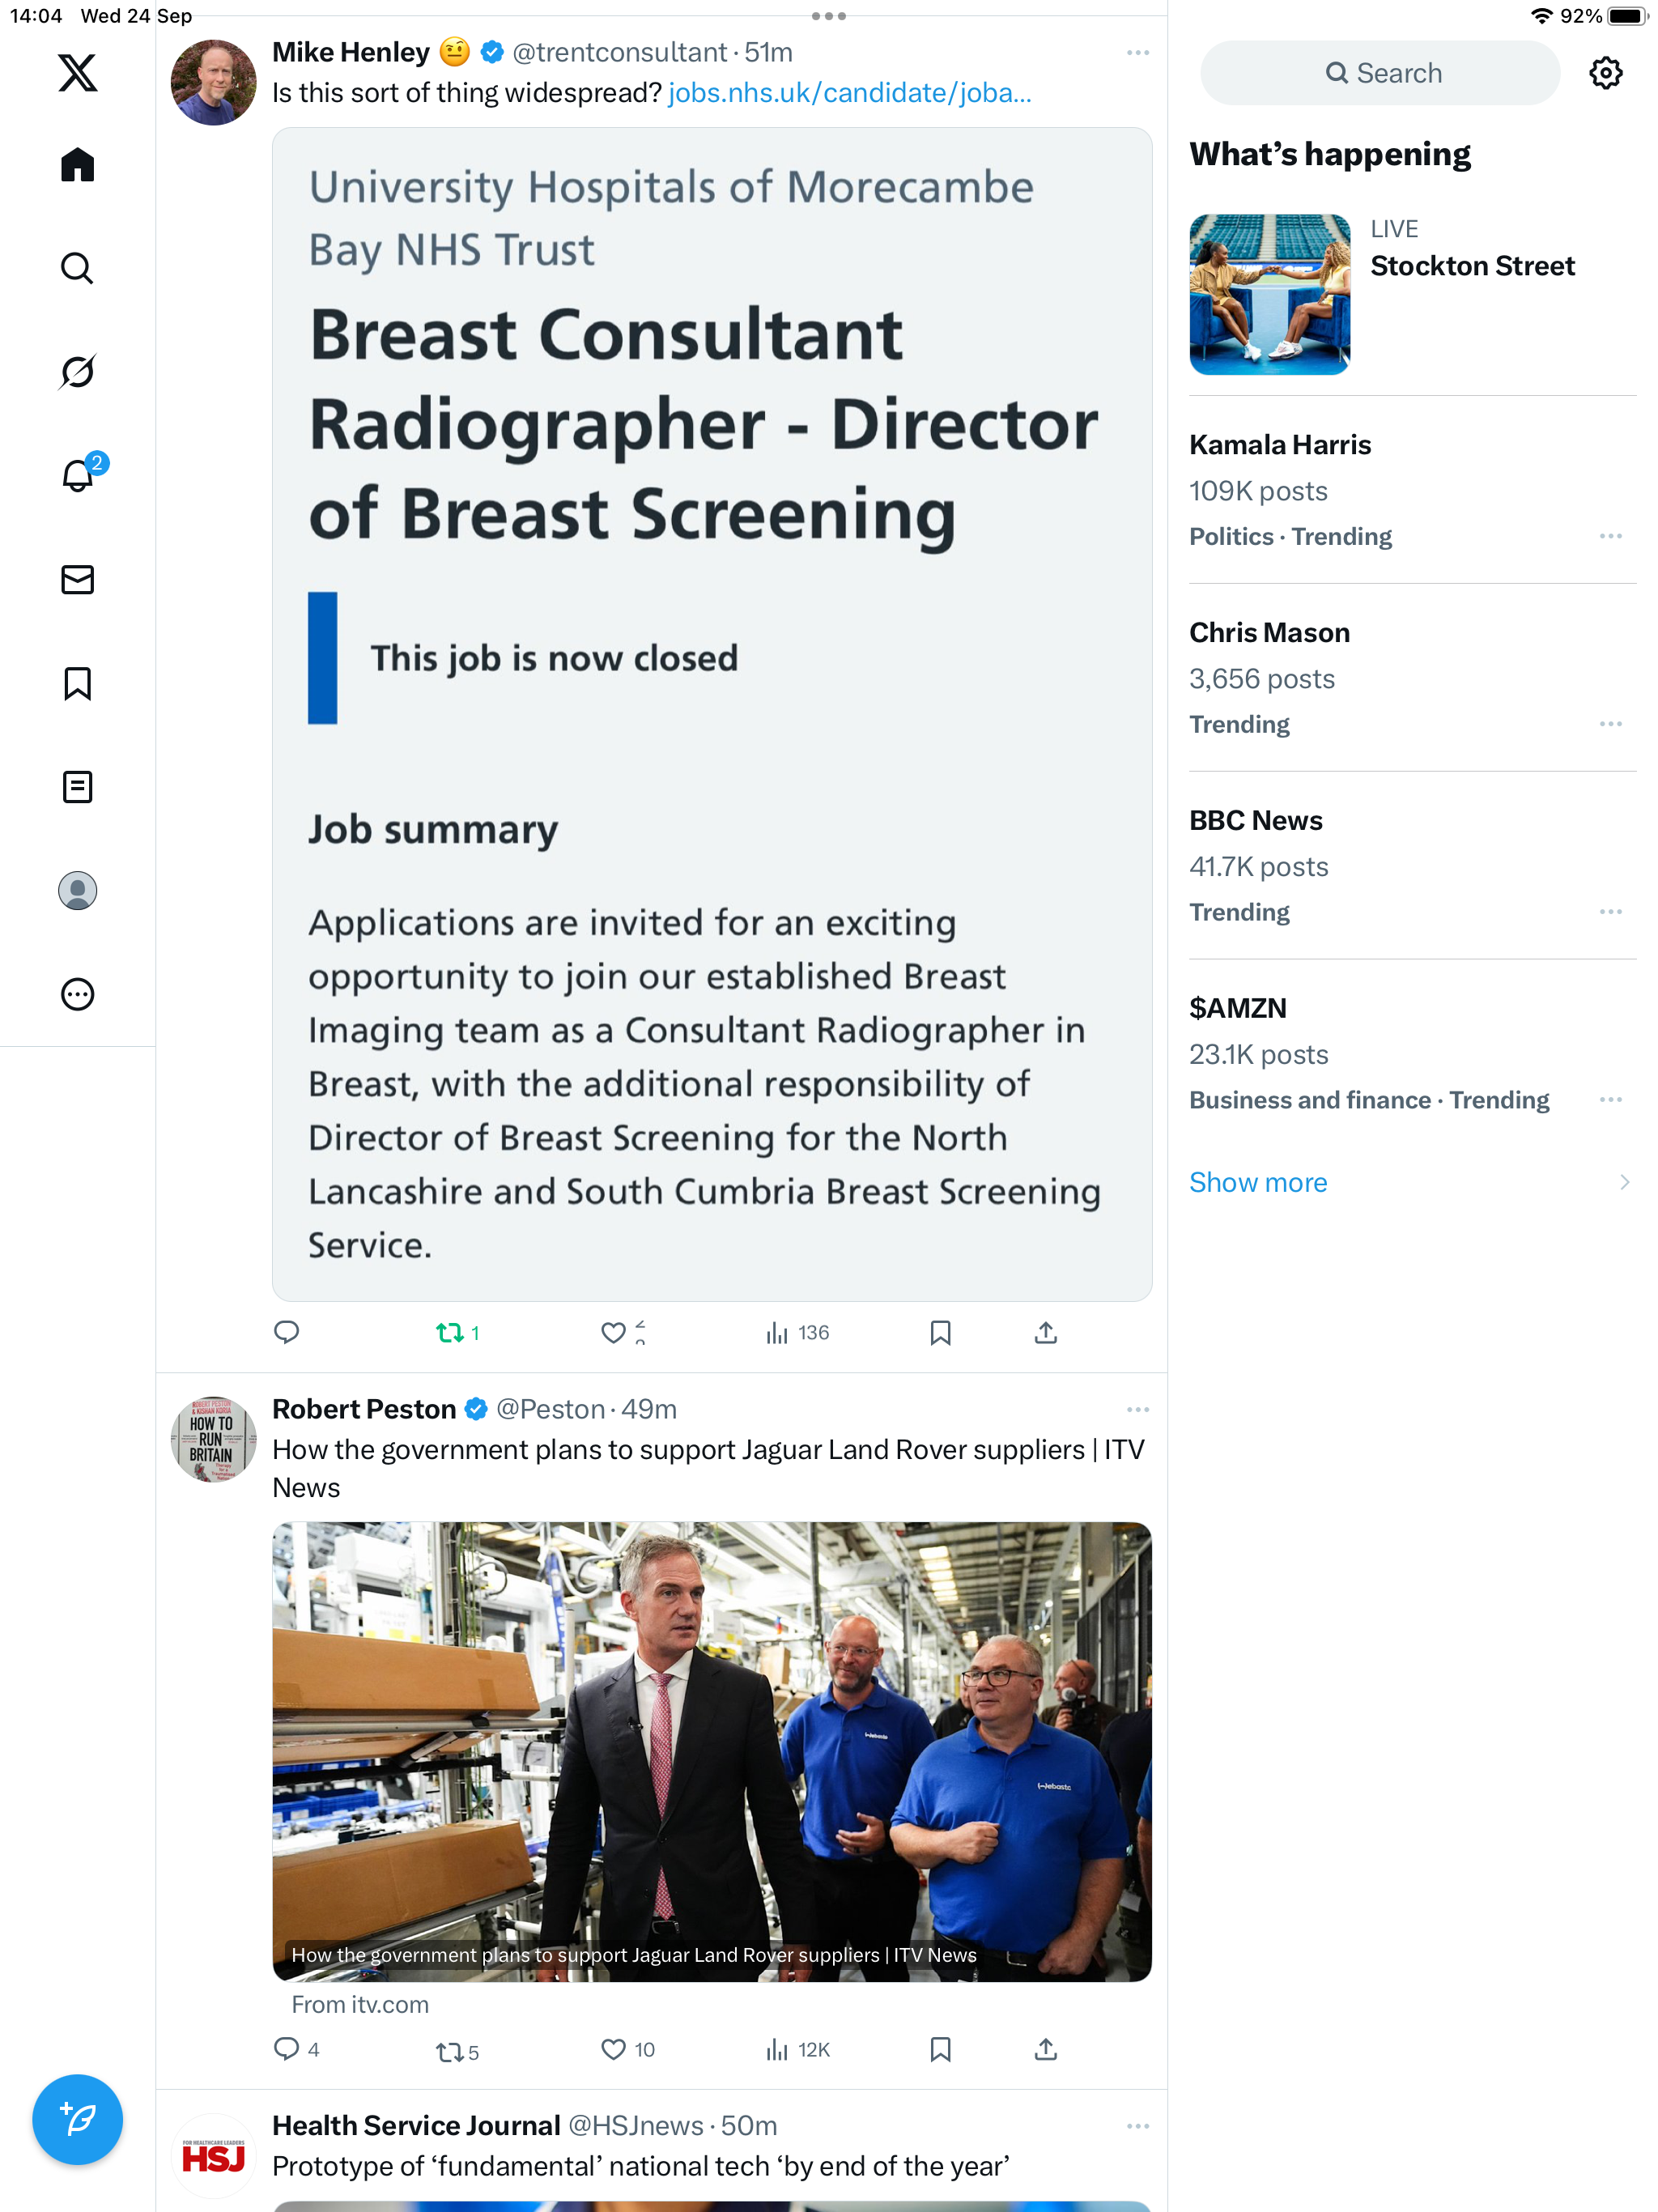Like Mike Henley's post

pyautogui.click(x=613, y=1333)
